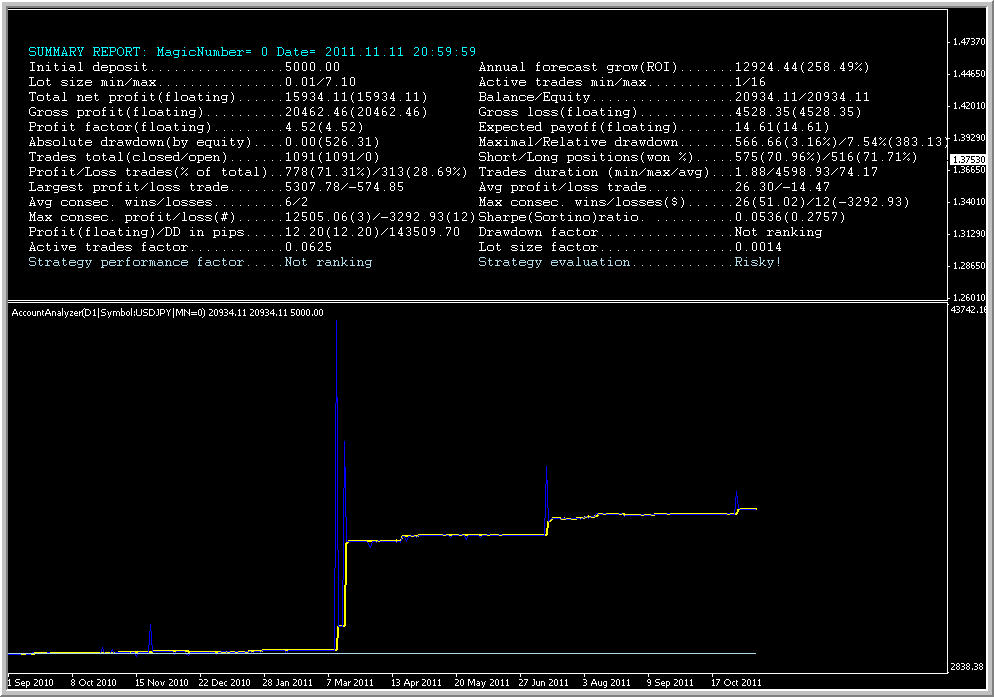Select Trades total(closed/open) 1091 line
This screenshot has width=994, height=697.
[x=204, y=157]
